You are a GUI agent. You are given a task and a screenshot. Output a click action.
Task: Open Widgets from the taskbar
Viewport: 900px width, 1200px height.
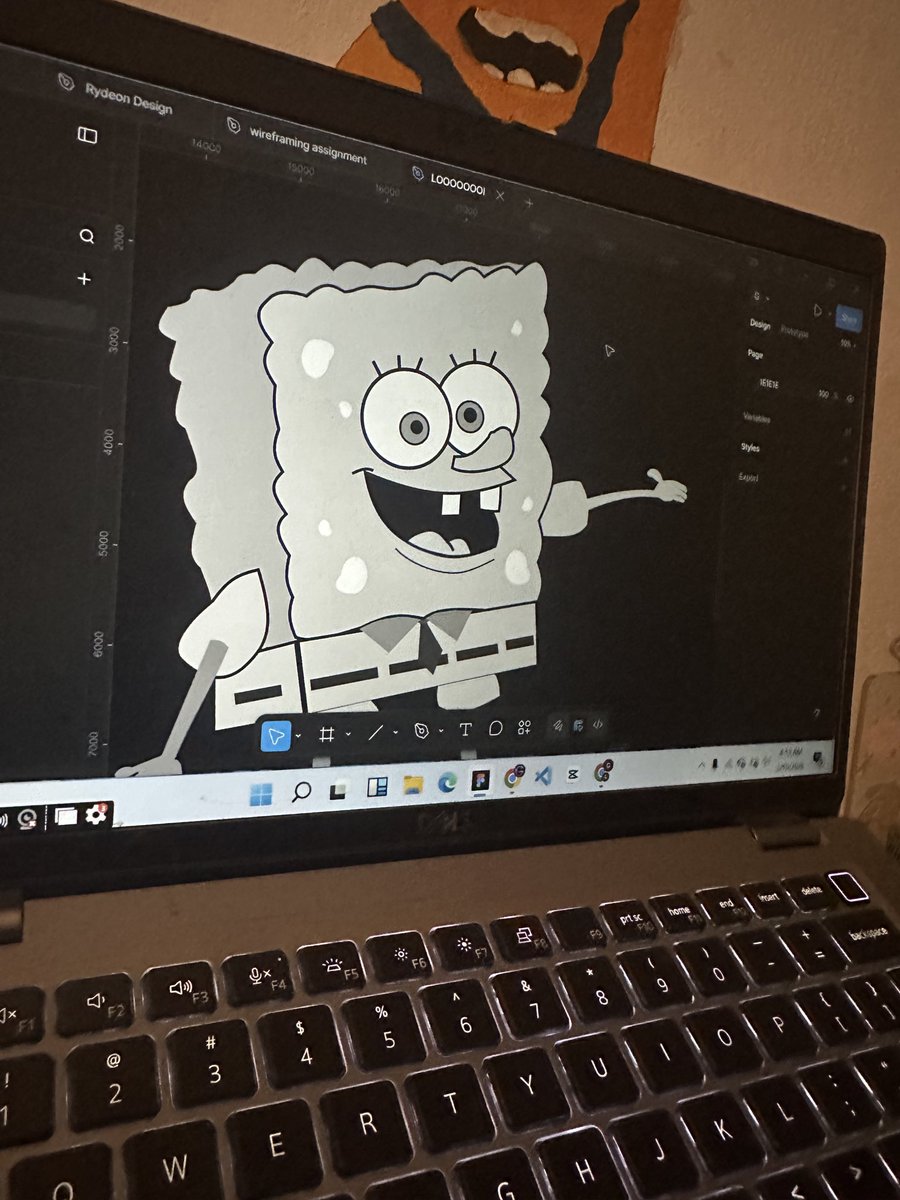pyautogui.click(x=377, y=787)
